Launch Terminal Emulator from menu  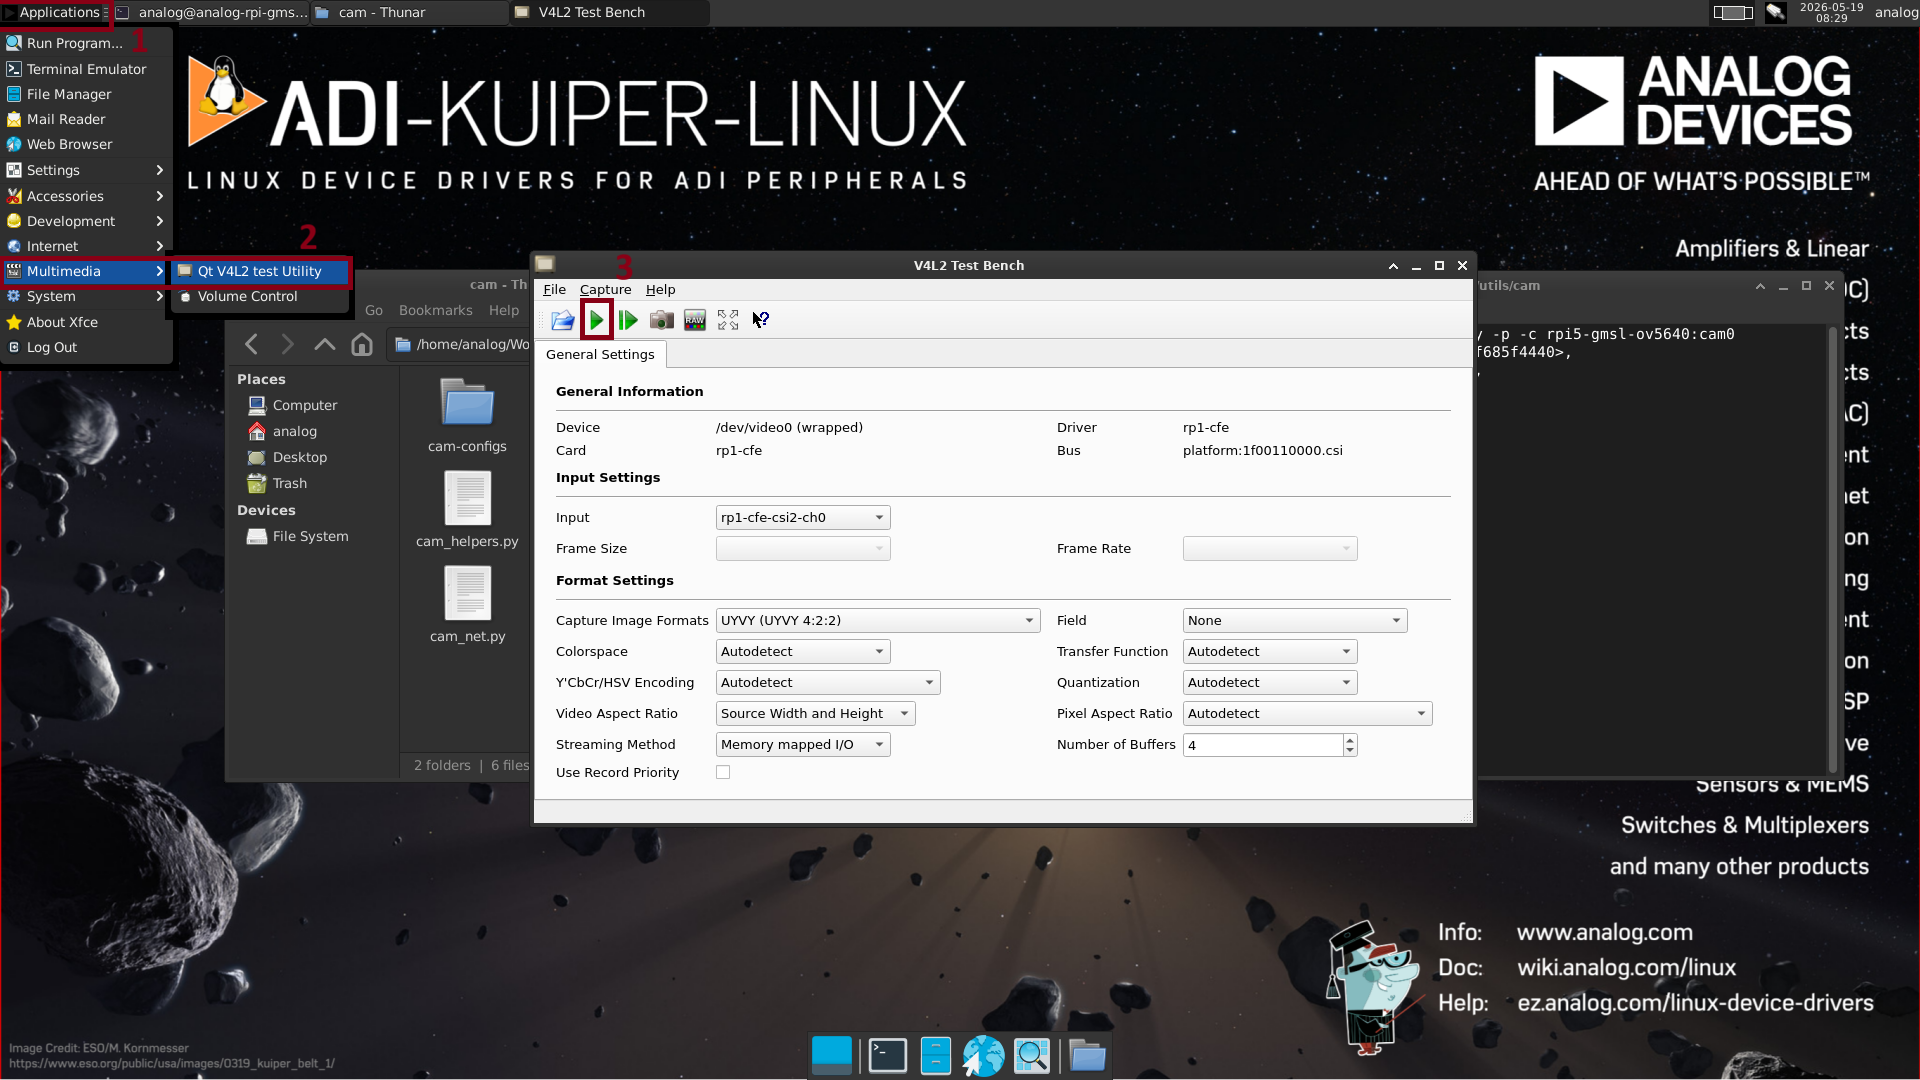[x=86, y=69]
